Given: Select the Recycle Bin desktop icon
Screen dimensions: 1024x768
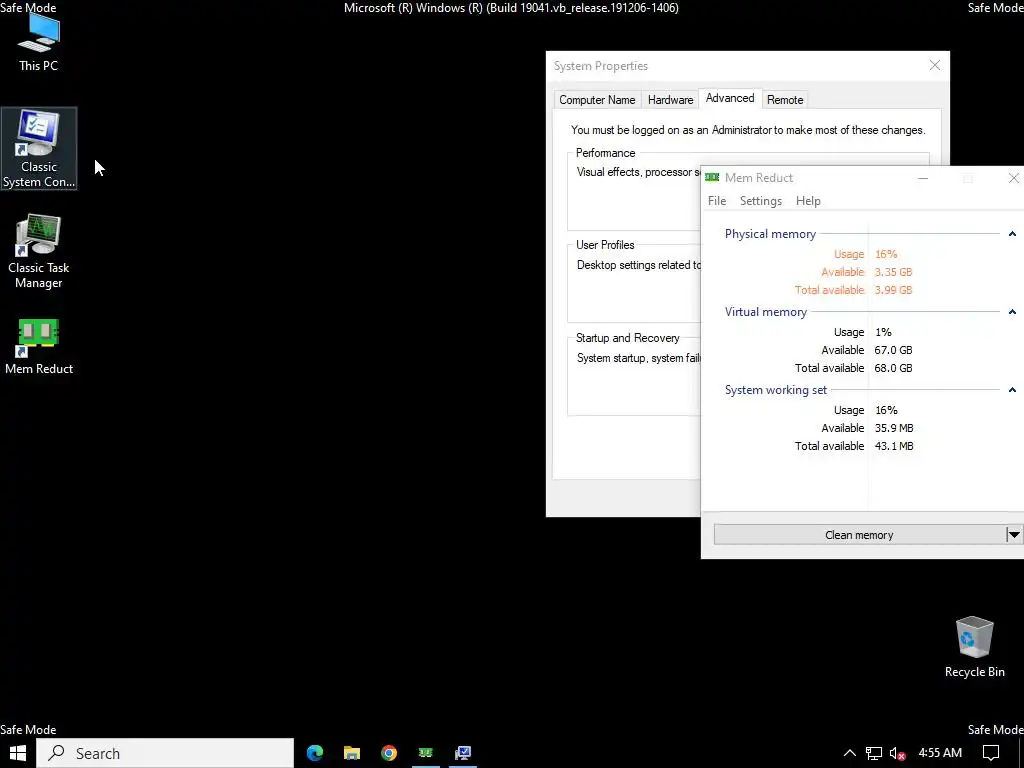Looking at the screenshot, I should coord(974,647).
